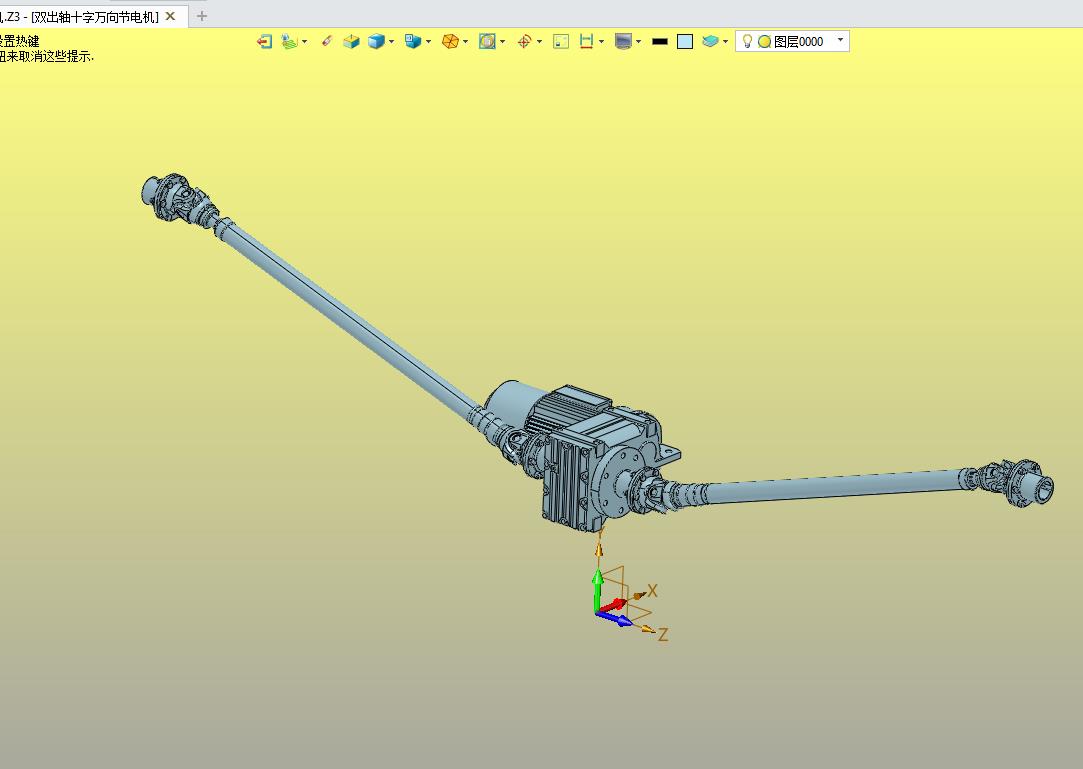The width and height of the screenshot is (1083, 769).
Task: Open the 图层0000 layer dropdown
Action: pos(841,40)
